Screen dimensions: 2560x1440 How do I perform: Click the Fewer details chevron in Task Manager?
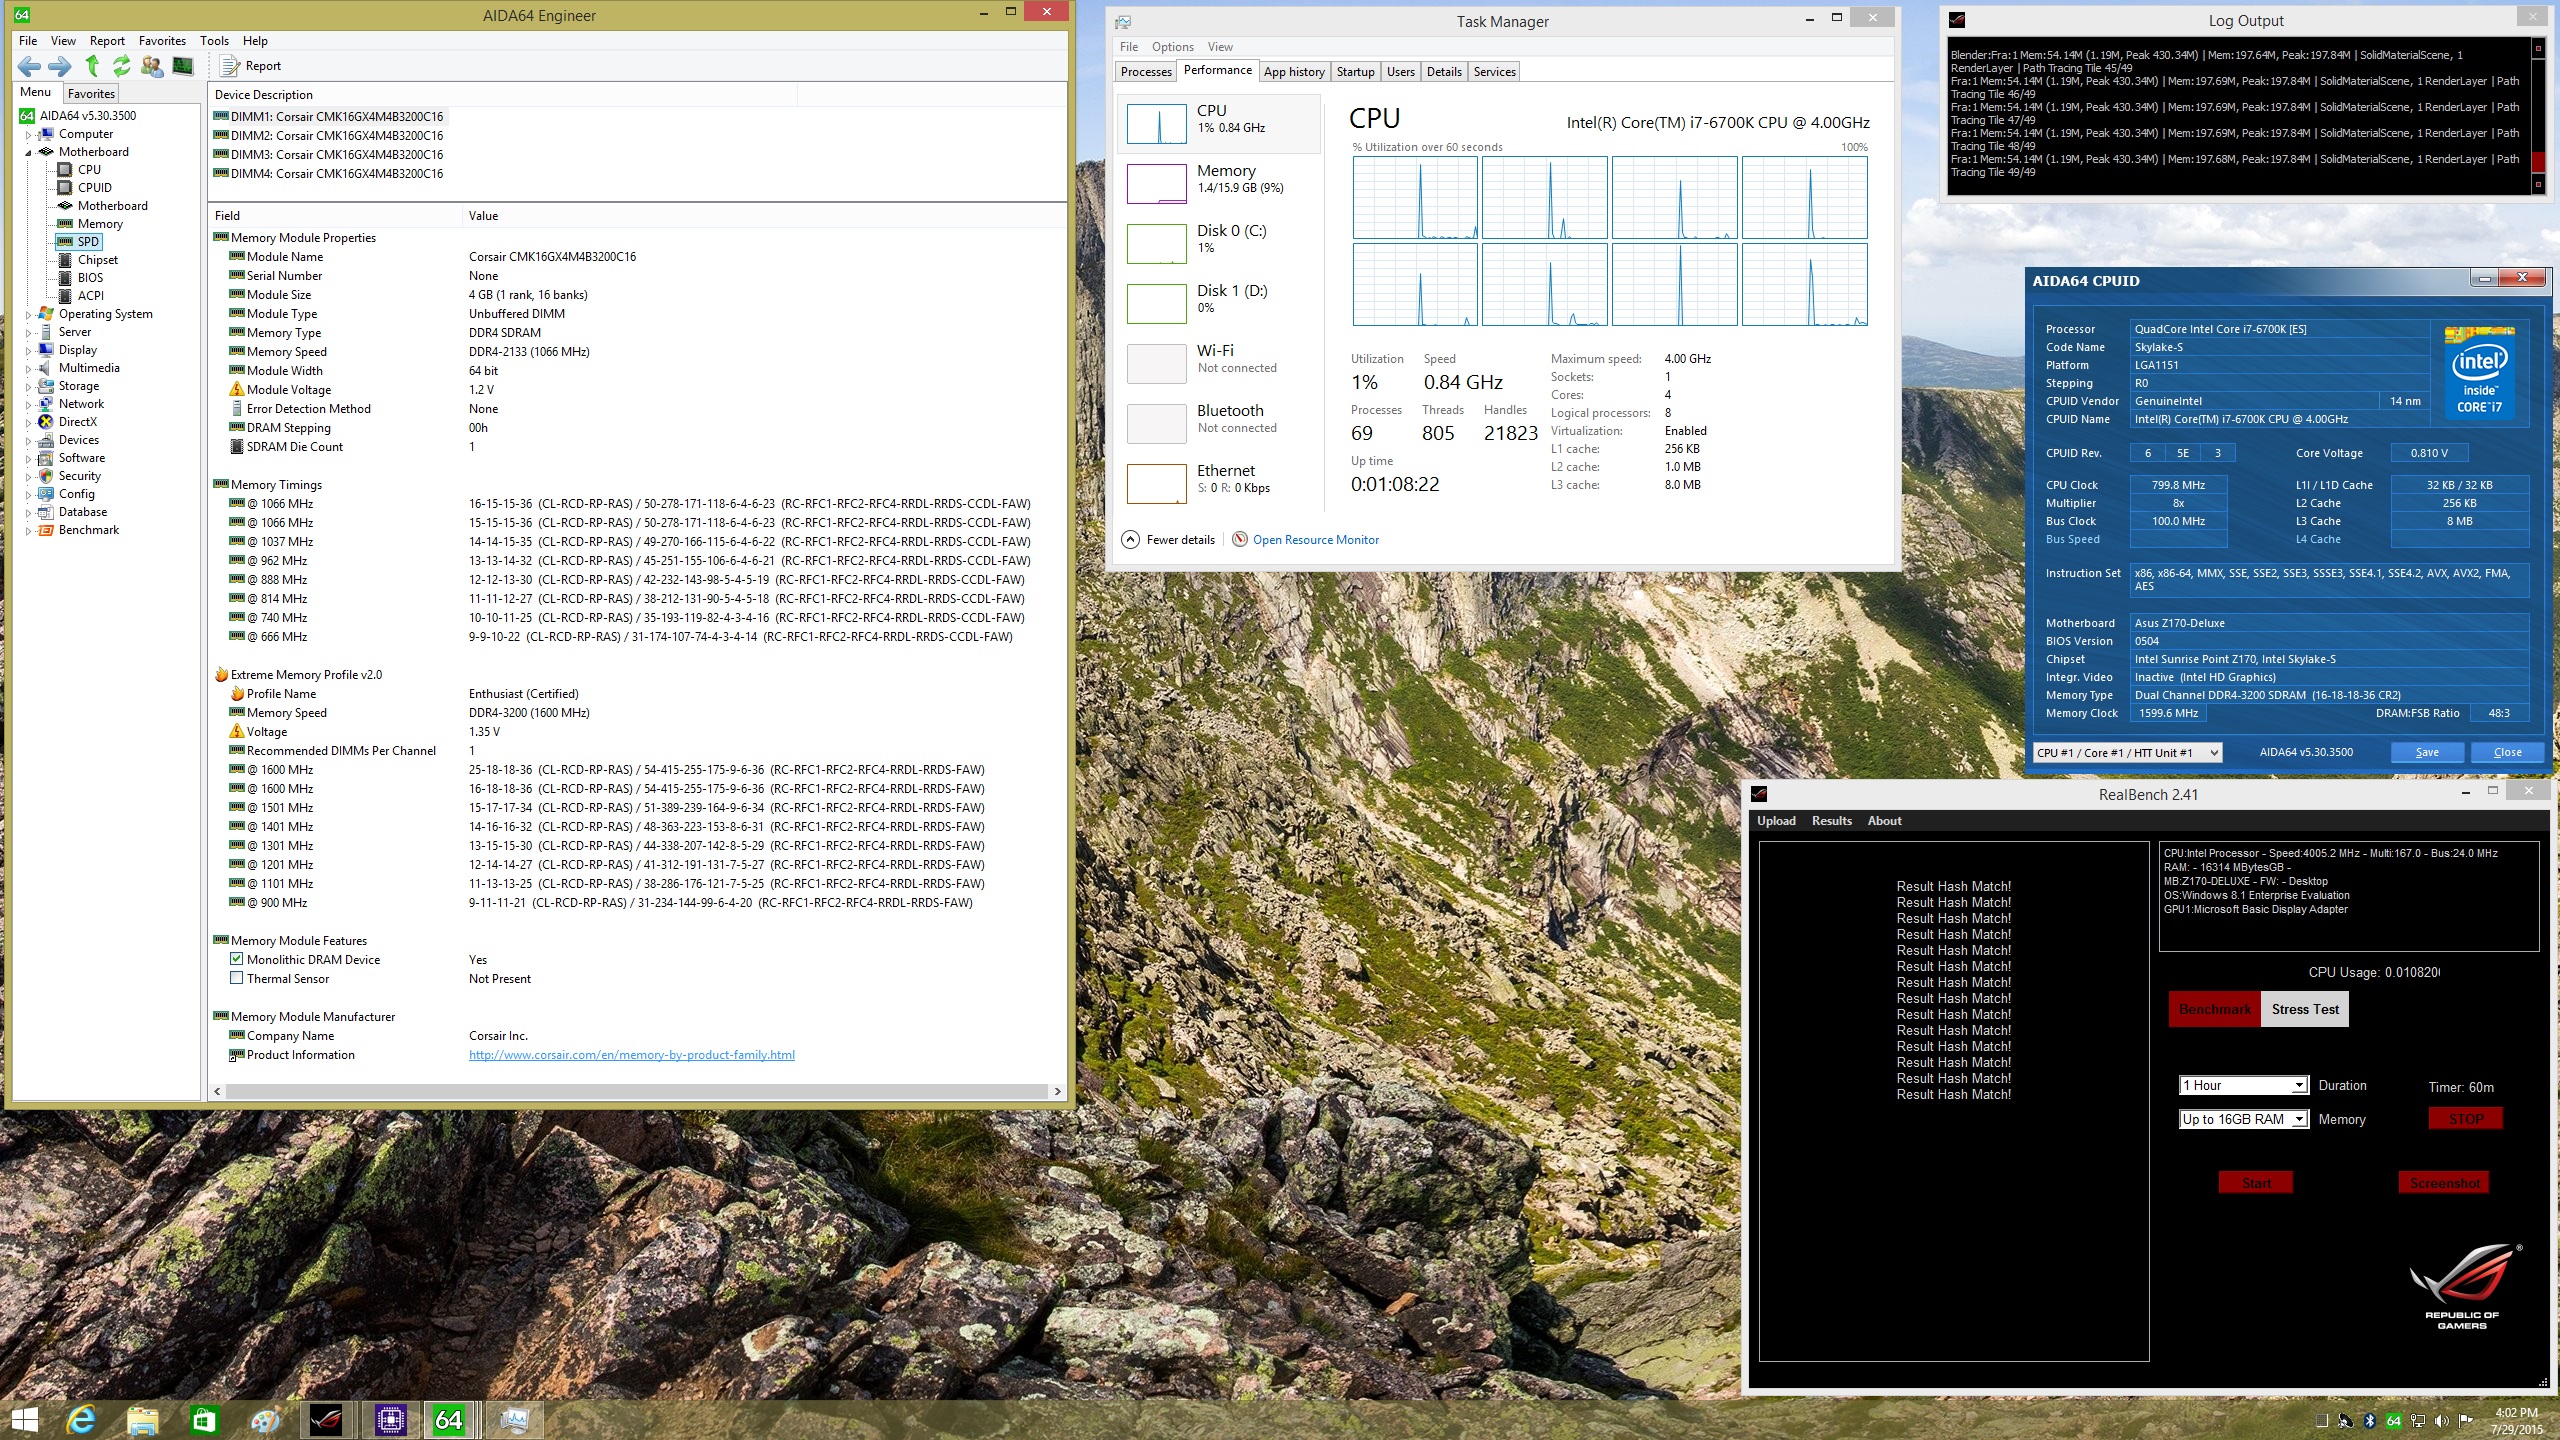point(1130,539)
